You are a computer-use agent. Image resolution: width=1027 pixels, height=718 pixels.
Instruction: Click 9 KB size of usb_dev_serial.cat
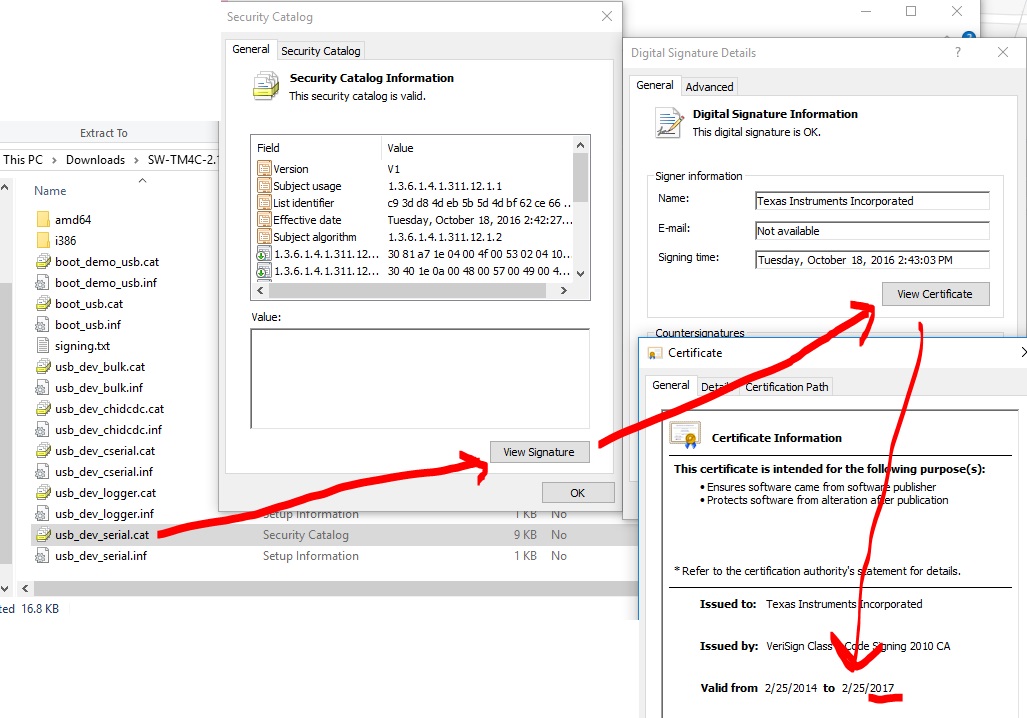click(525, 535)
